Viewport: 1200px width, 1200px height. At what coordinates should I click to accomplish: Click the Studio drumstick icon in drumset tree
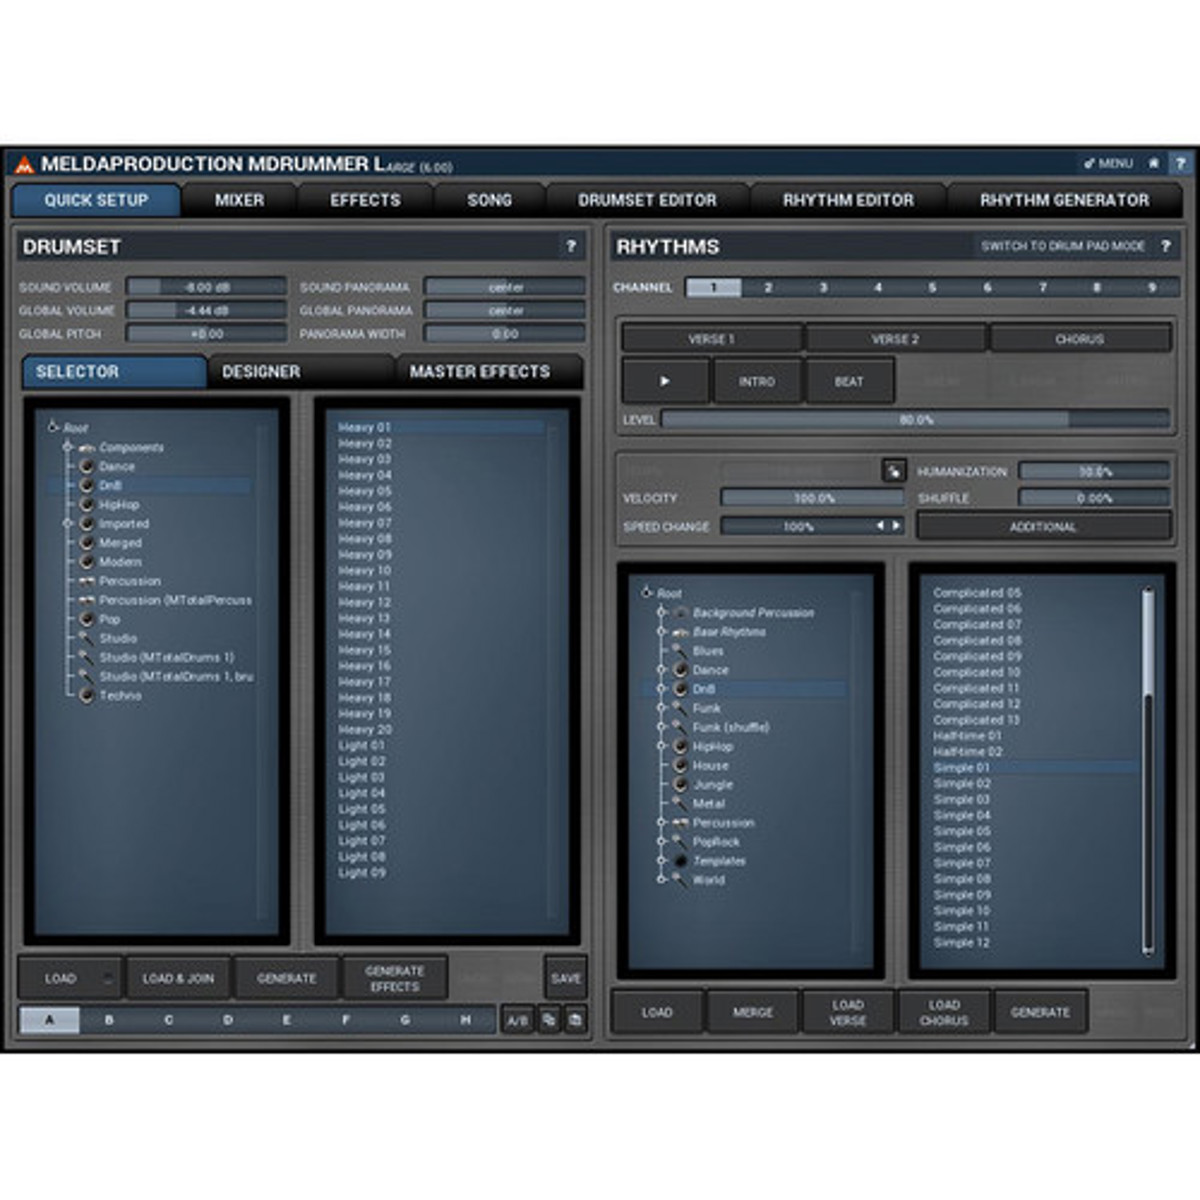pyautogui.click(x=87, y=638)
